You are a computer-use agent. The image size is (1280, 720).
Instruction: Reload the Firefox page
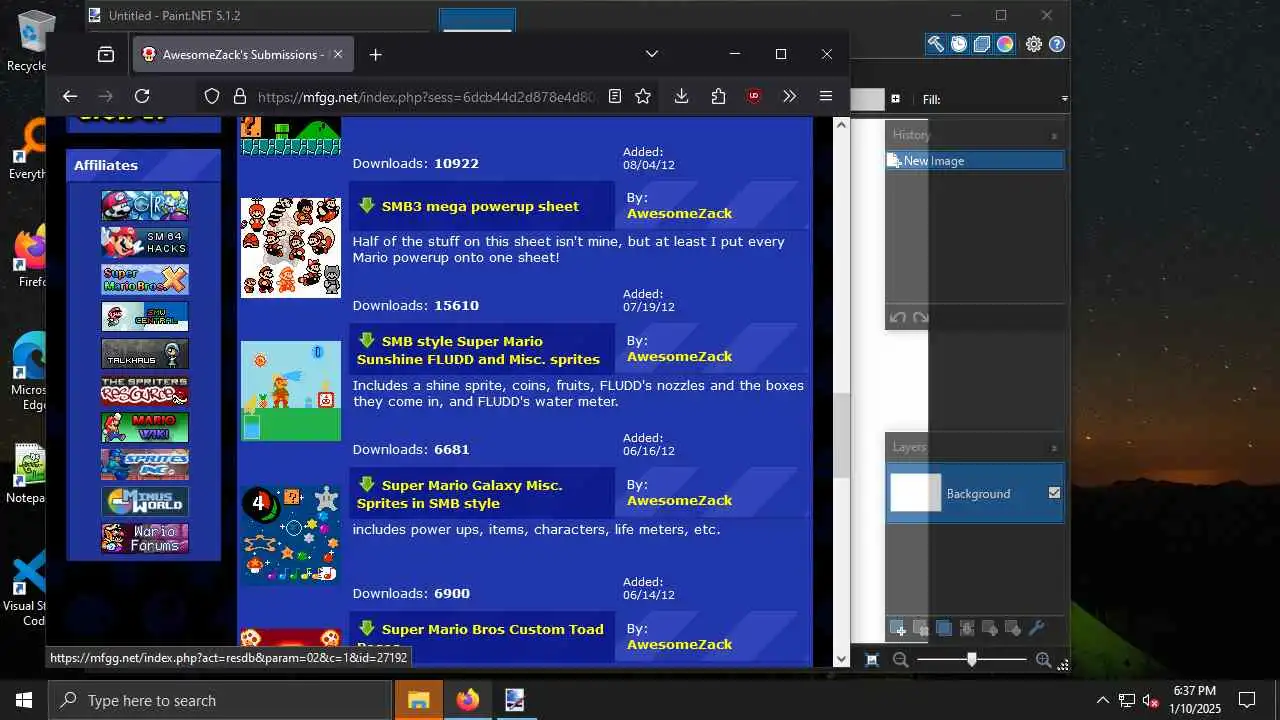click(142, 96)
